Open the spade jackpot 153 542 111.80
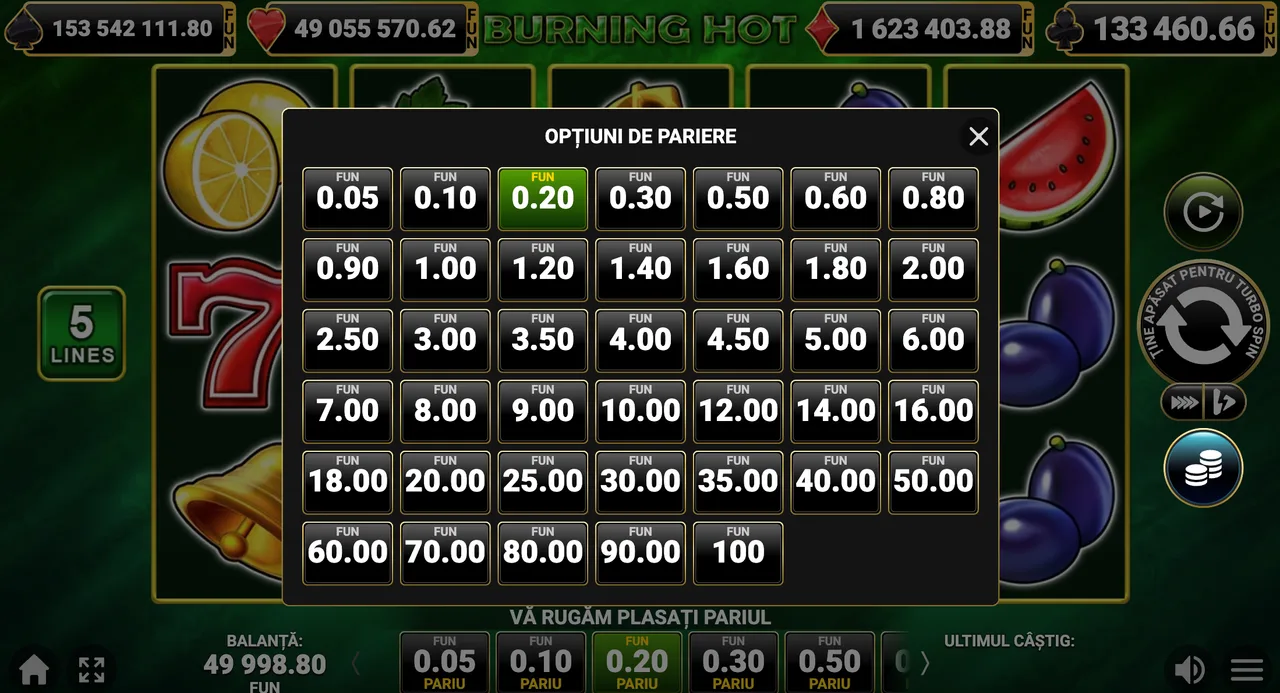 [x=120, y=28]
